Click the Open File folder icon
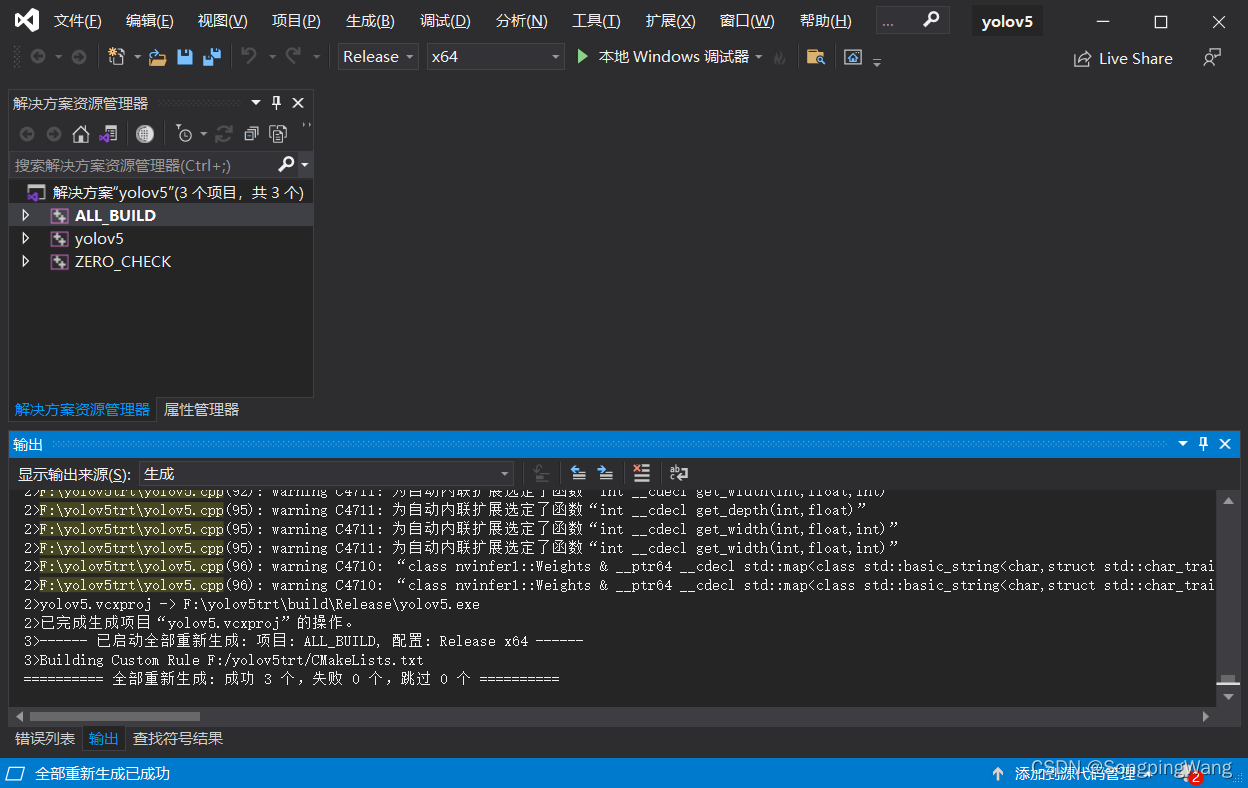Viewport: 1248px width, 788px height. tap(157, 57)
